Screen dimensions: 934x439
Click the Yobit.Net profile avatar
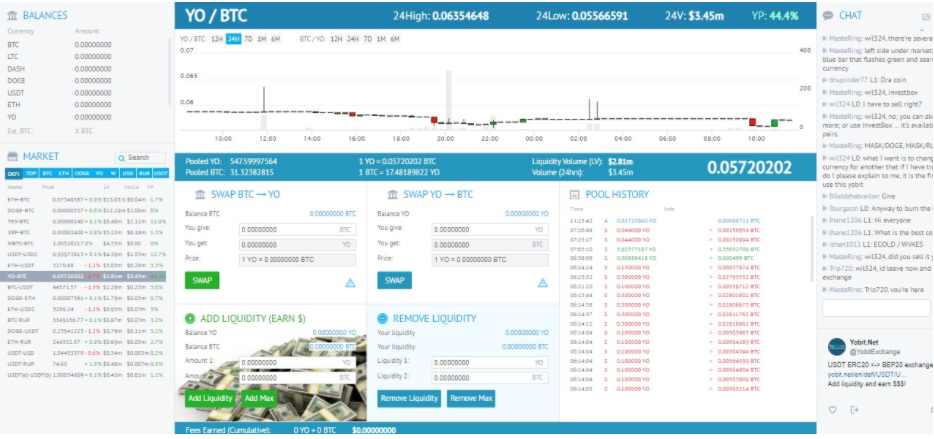[x=837, y=347]
